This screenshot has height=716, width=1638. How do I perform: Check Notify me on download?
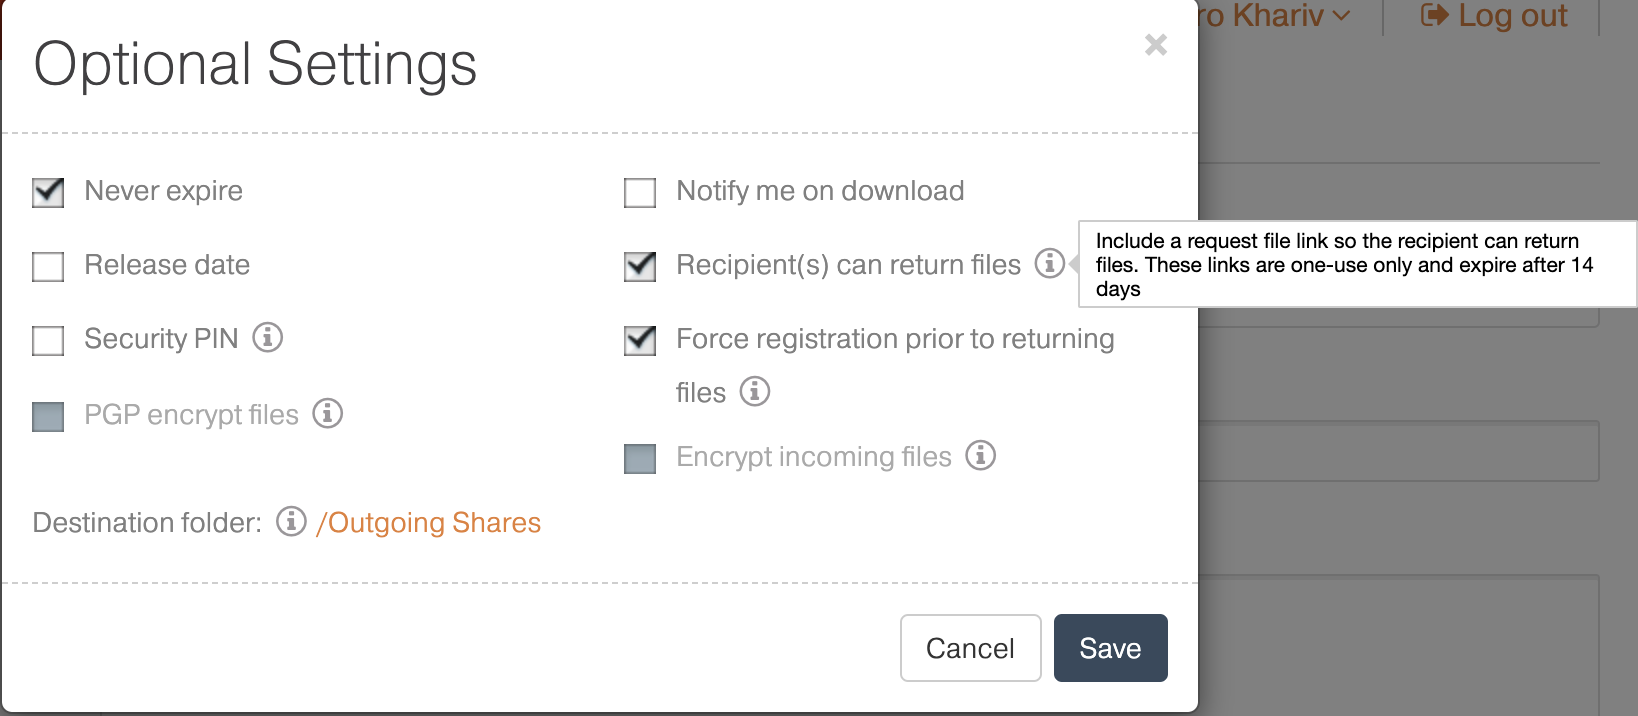pos(640,192)
